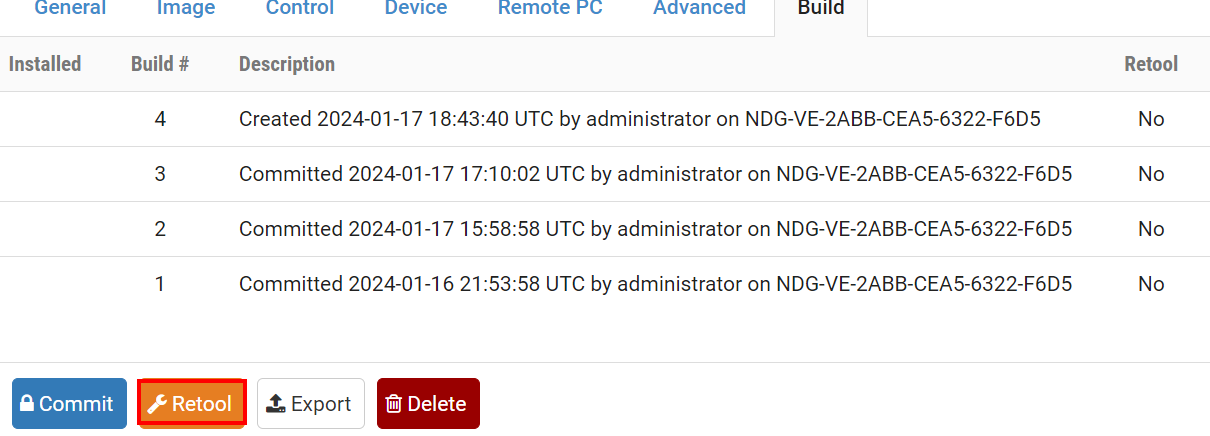Click the wrench icon on Retool button

[157, 404]
